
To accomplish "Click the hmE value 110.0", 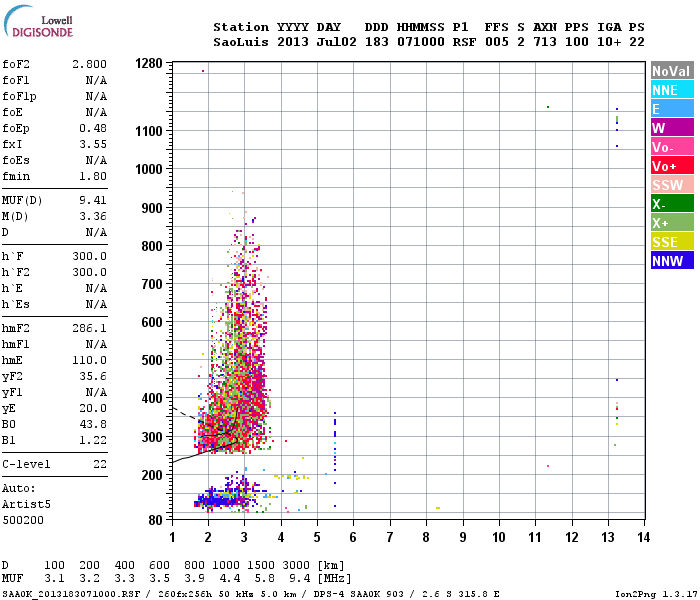I will (89, 360).
